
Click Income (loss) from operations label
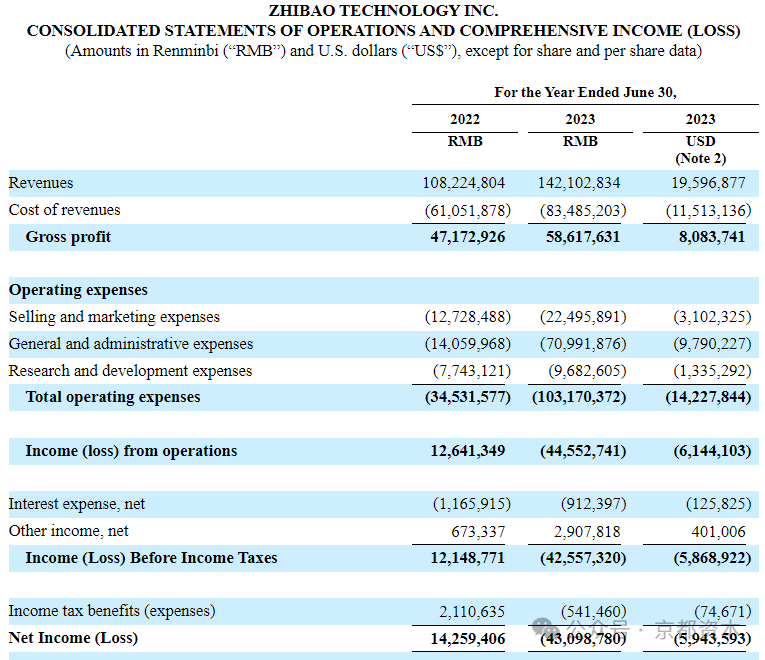click(x=131, y=451)
